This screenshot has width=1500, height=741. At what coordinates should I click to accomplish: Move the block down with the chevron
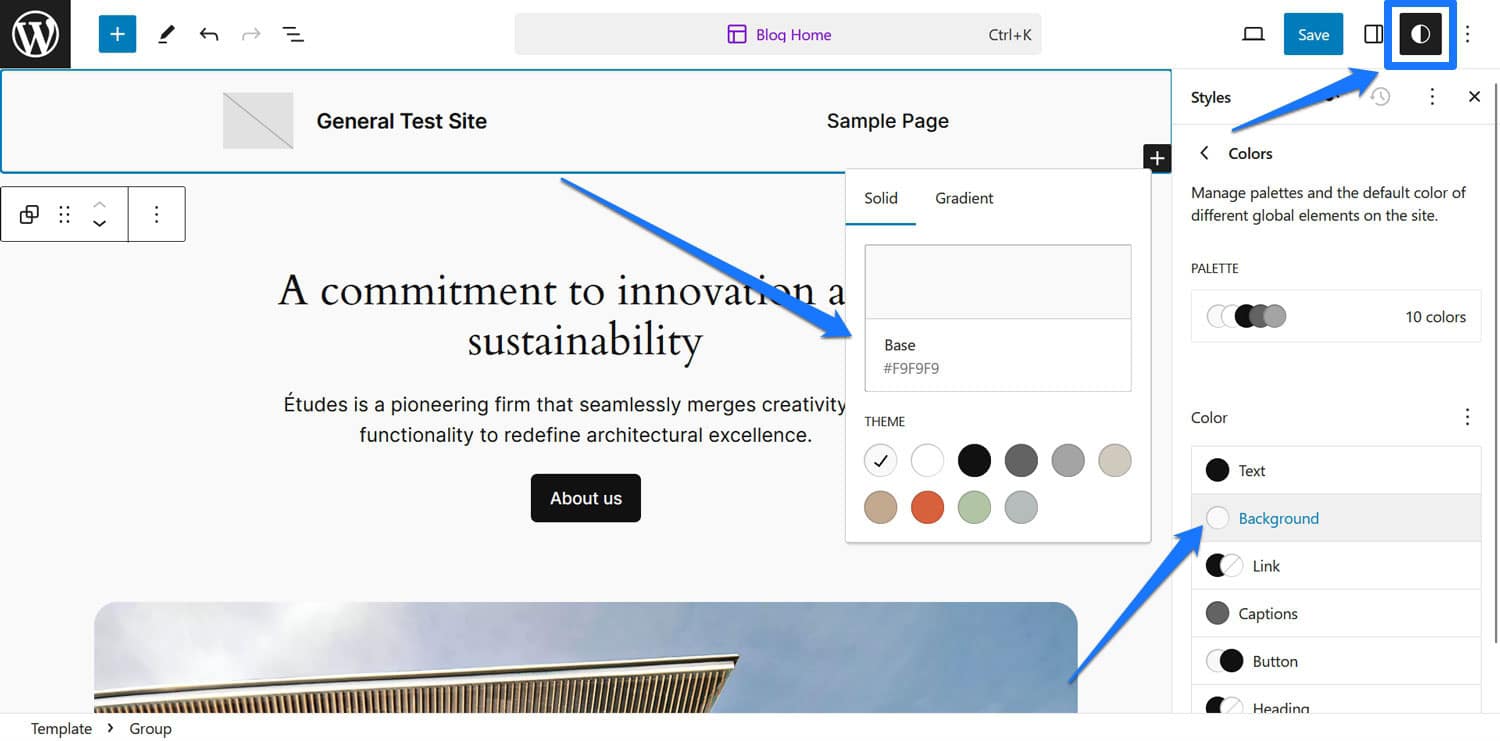100,223
